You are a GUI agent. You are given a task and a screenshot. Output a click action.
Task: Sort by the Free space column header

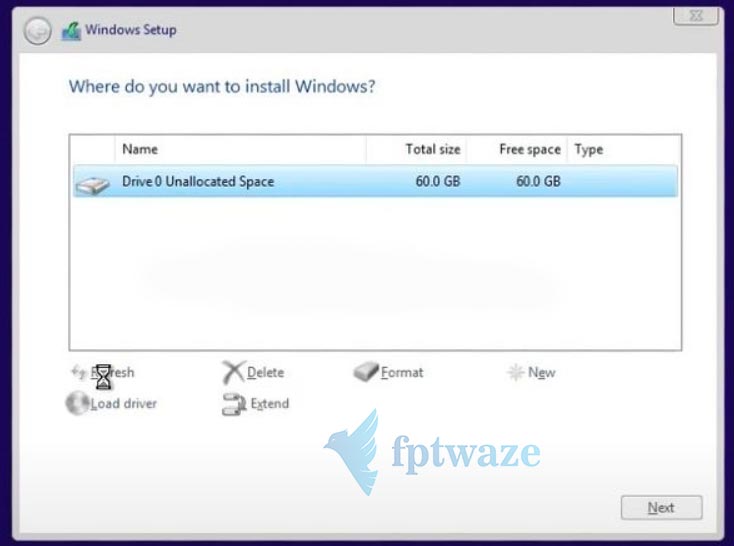point(517,149)
